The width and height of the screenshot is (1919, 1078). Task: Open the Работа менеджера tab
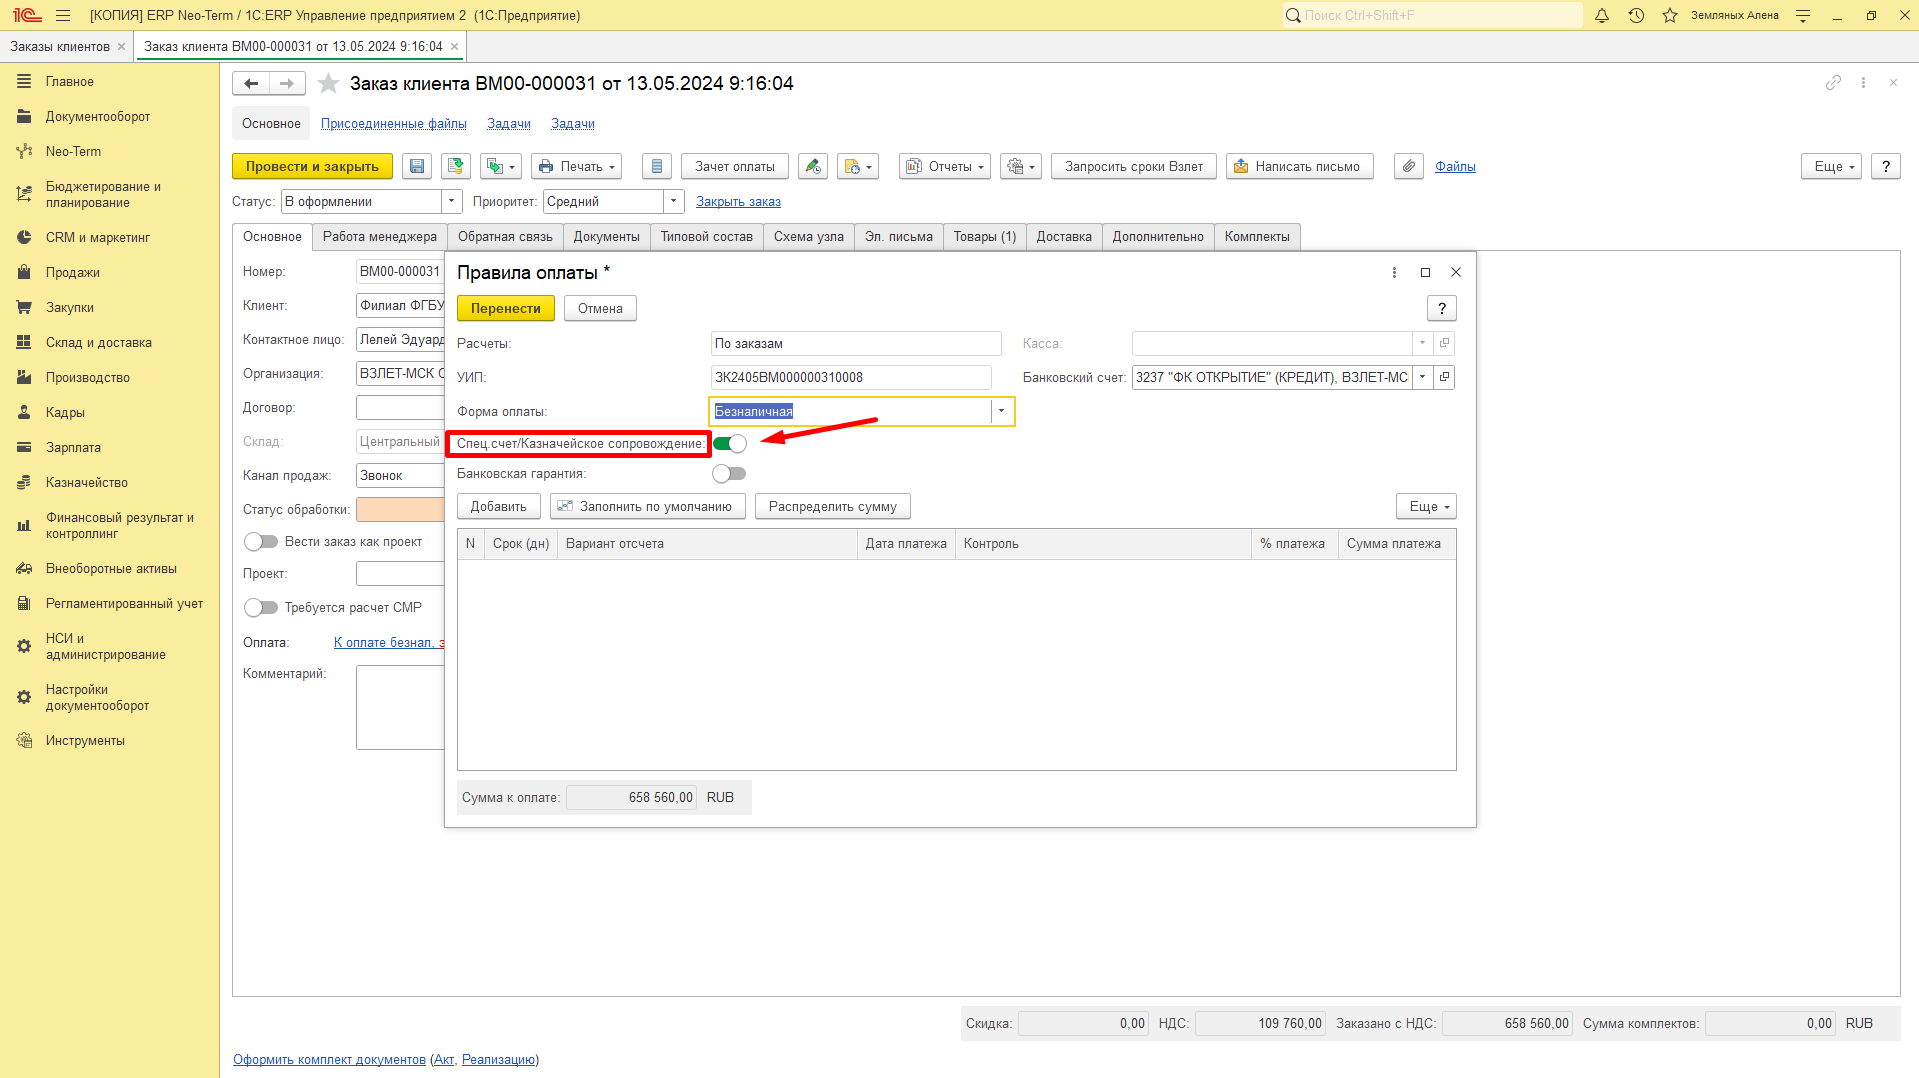coord(380,237)
